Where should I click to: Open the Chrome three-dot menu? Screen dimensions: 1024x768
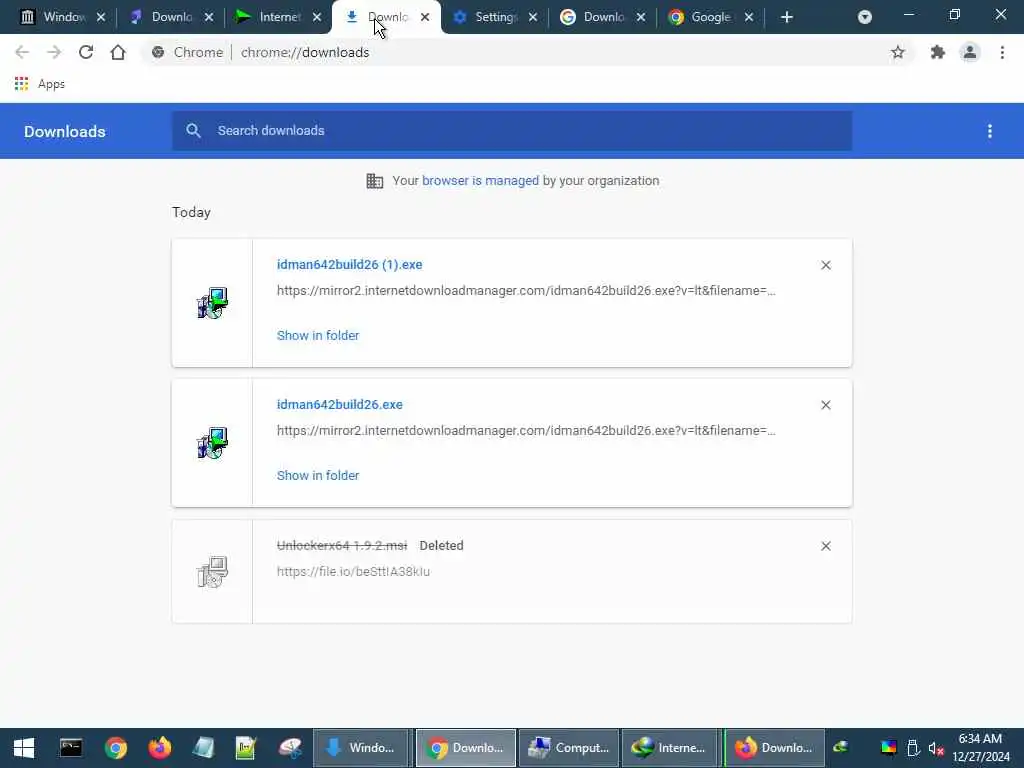(x=1002, y=52)
